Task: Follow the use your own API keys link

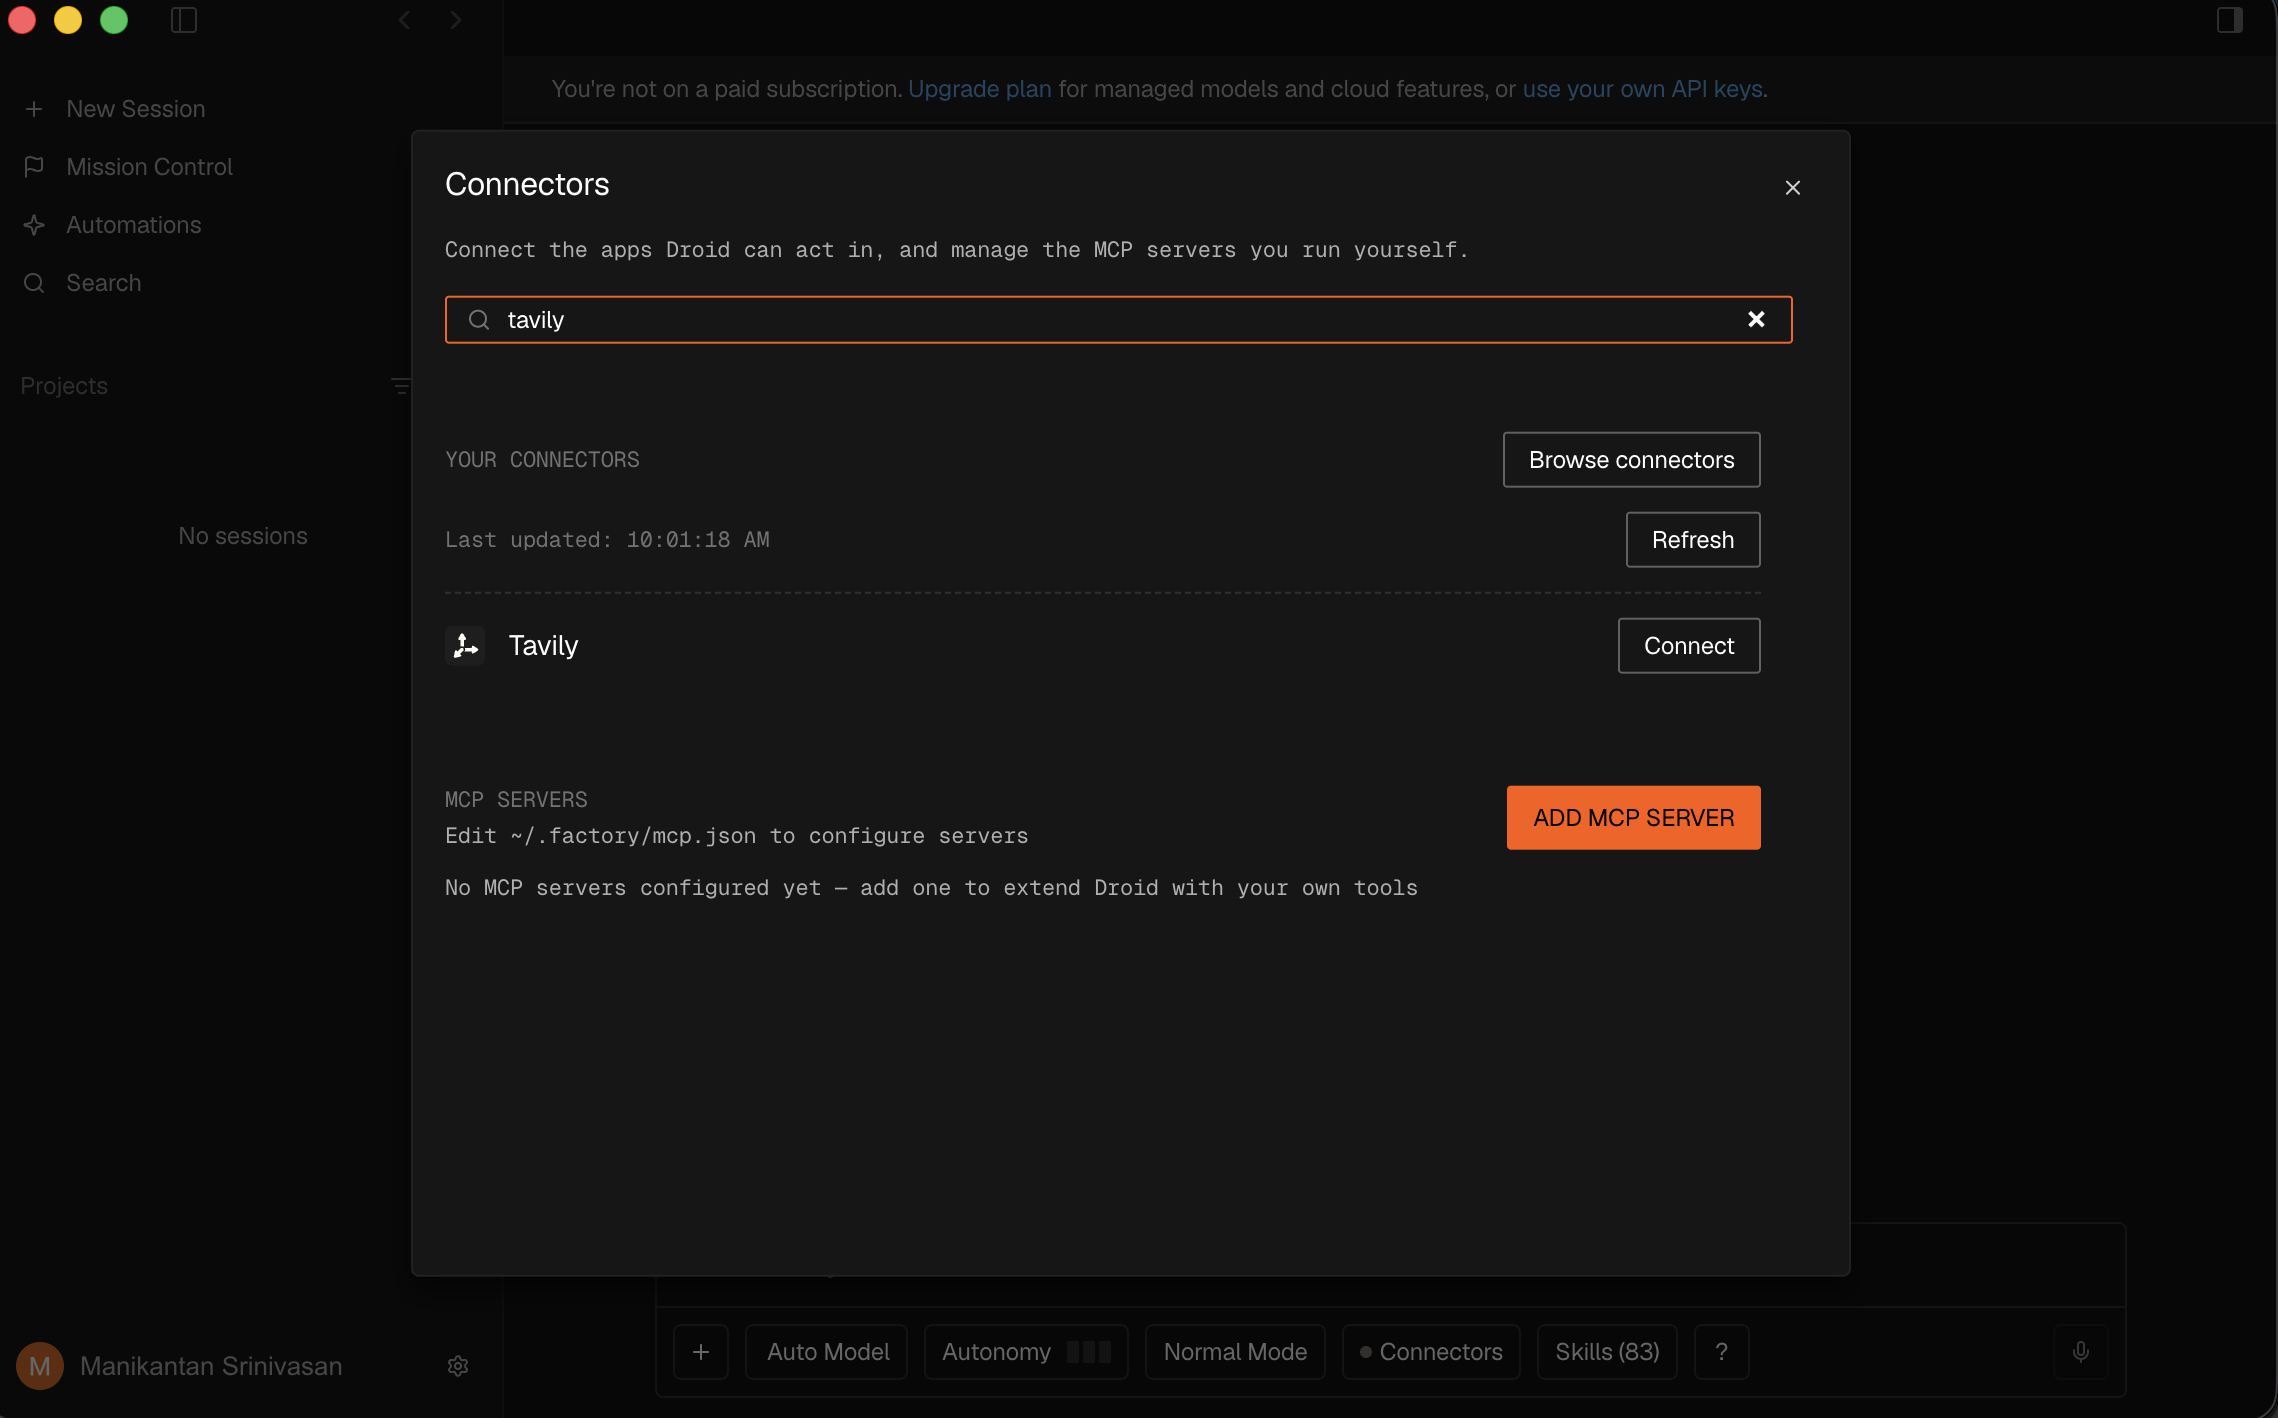Action: (x=1642, y=89)
